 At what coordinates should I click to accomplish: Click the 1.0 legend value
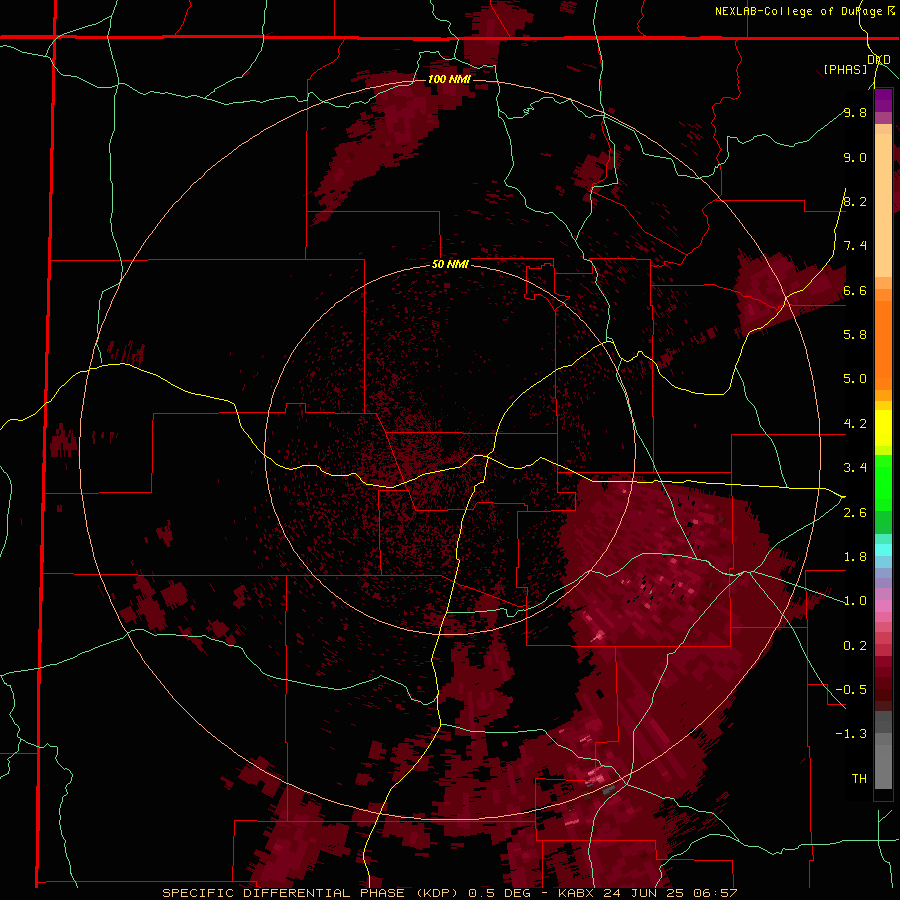[855, 601]
